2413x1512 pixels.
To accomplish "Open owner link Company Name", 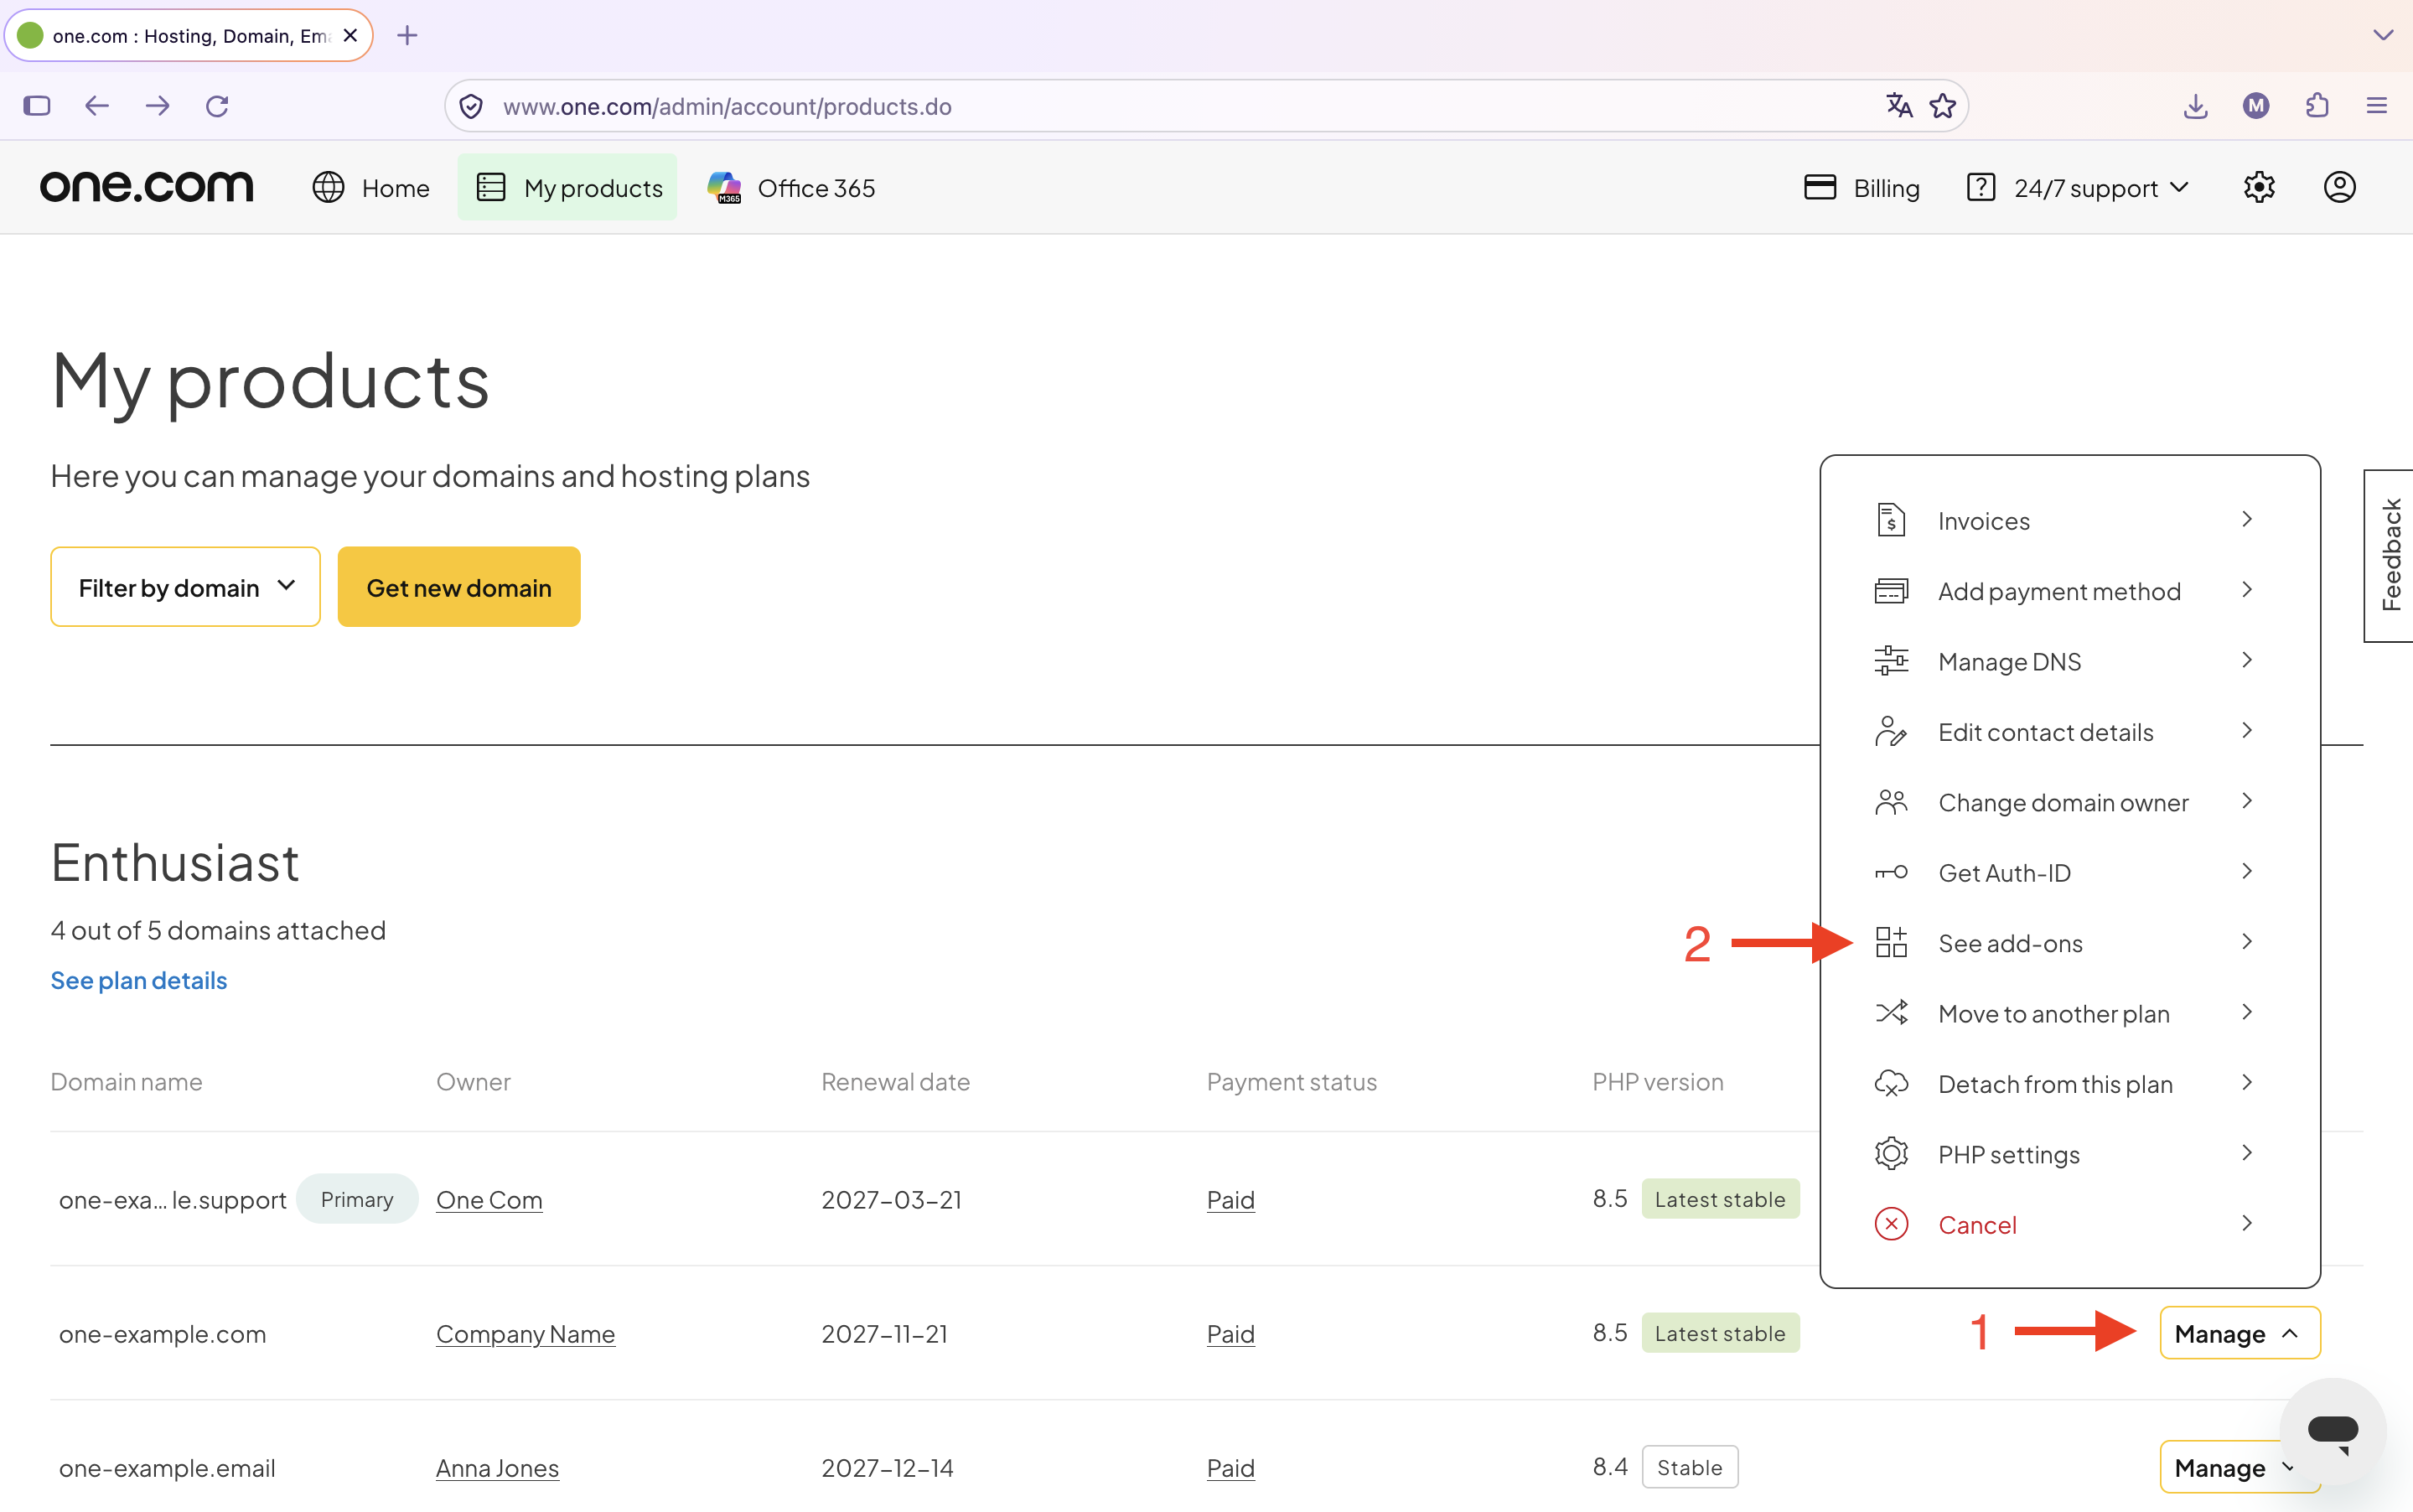I will pos(525,1334).
